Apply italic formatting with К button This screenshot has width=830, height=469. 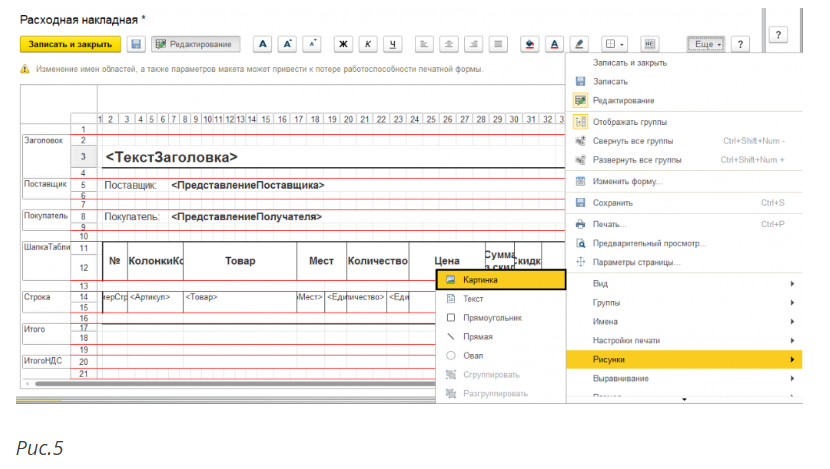point(368,45)
